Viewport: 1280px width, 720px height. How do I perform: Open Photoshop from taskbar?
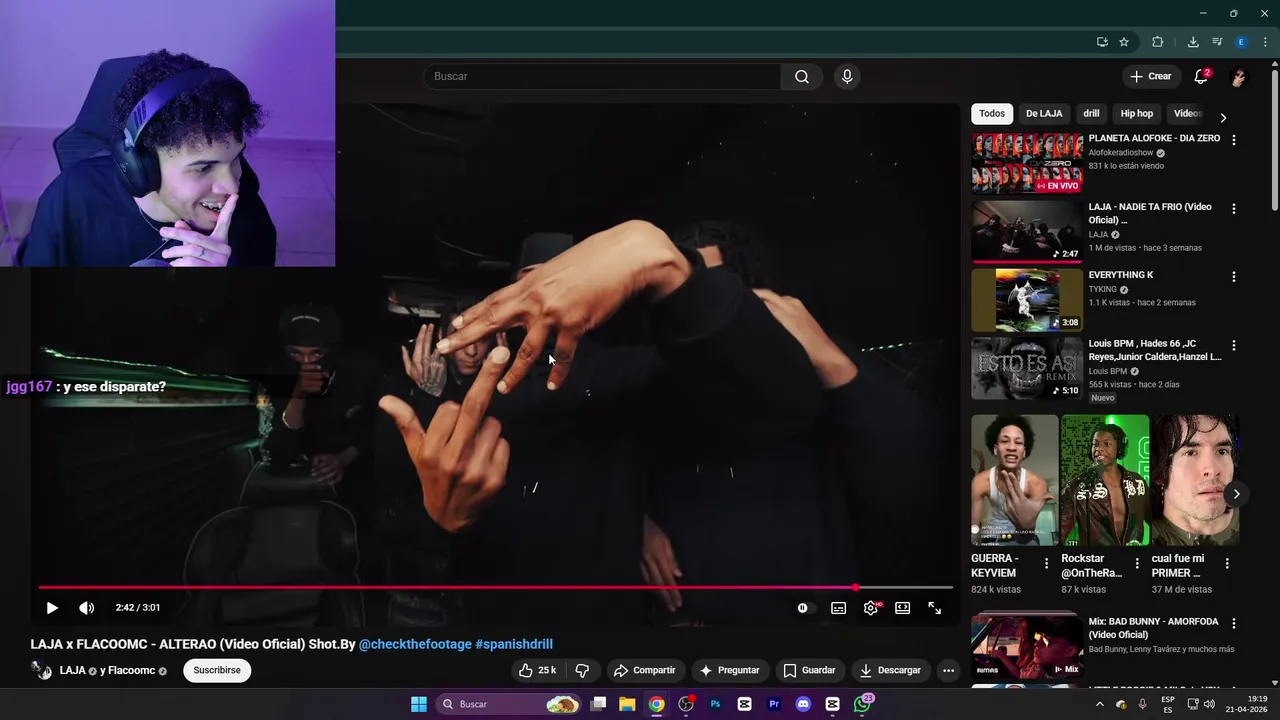click(715, 704)
